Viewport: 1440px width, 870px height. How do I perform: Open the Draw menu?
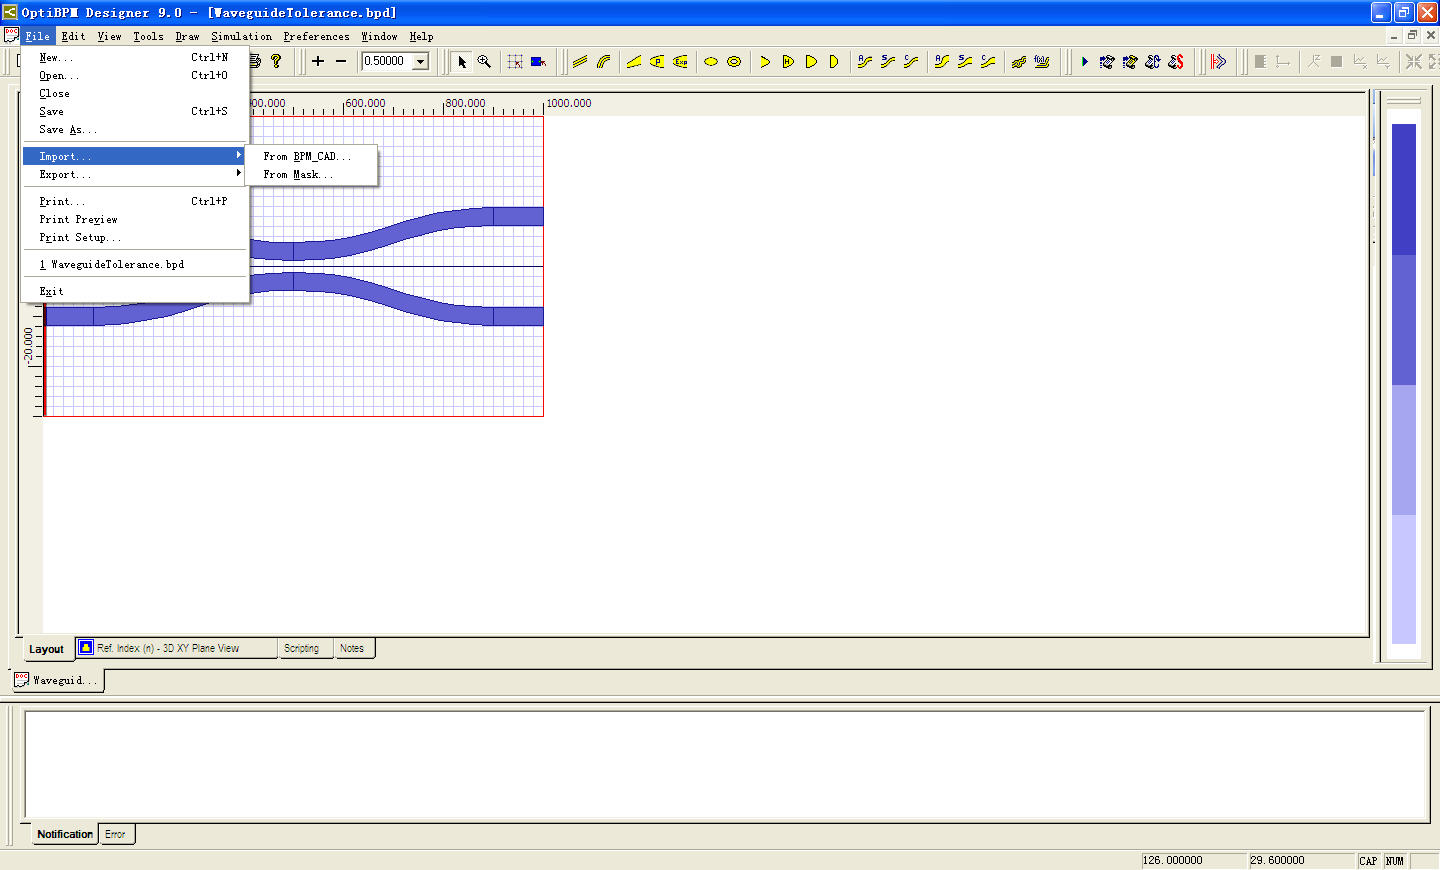click(187, 36)
